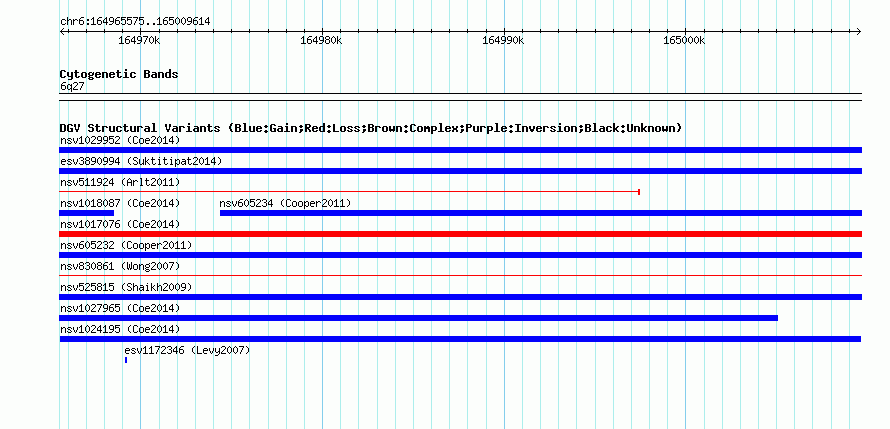This screenshot has width=890, height=429.
Task: Click the blue nsv605232 gain bar
Action: 460,255
